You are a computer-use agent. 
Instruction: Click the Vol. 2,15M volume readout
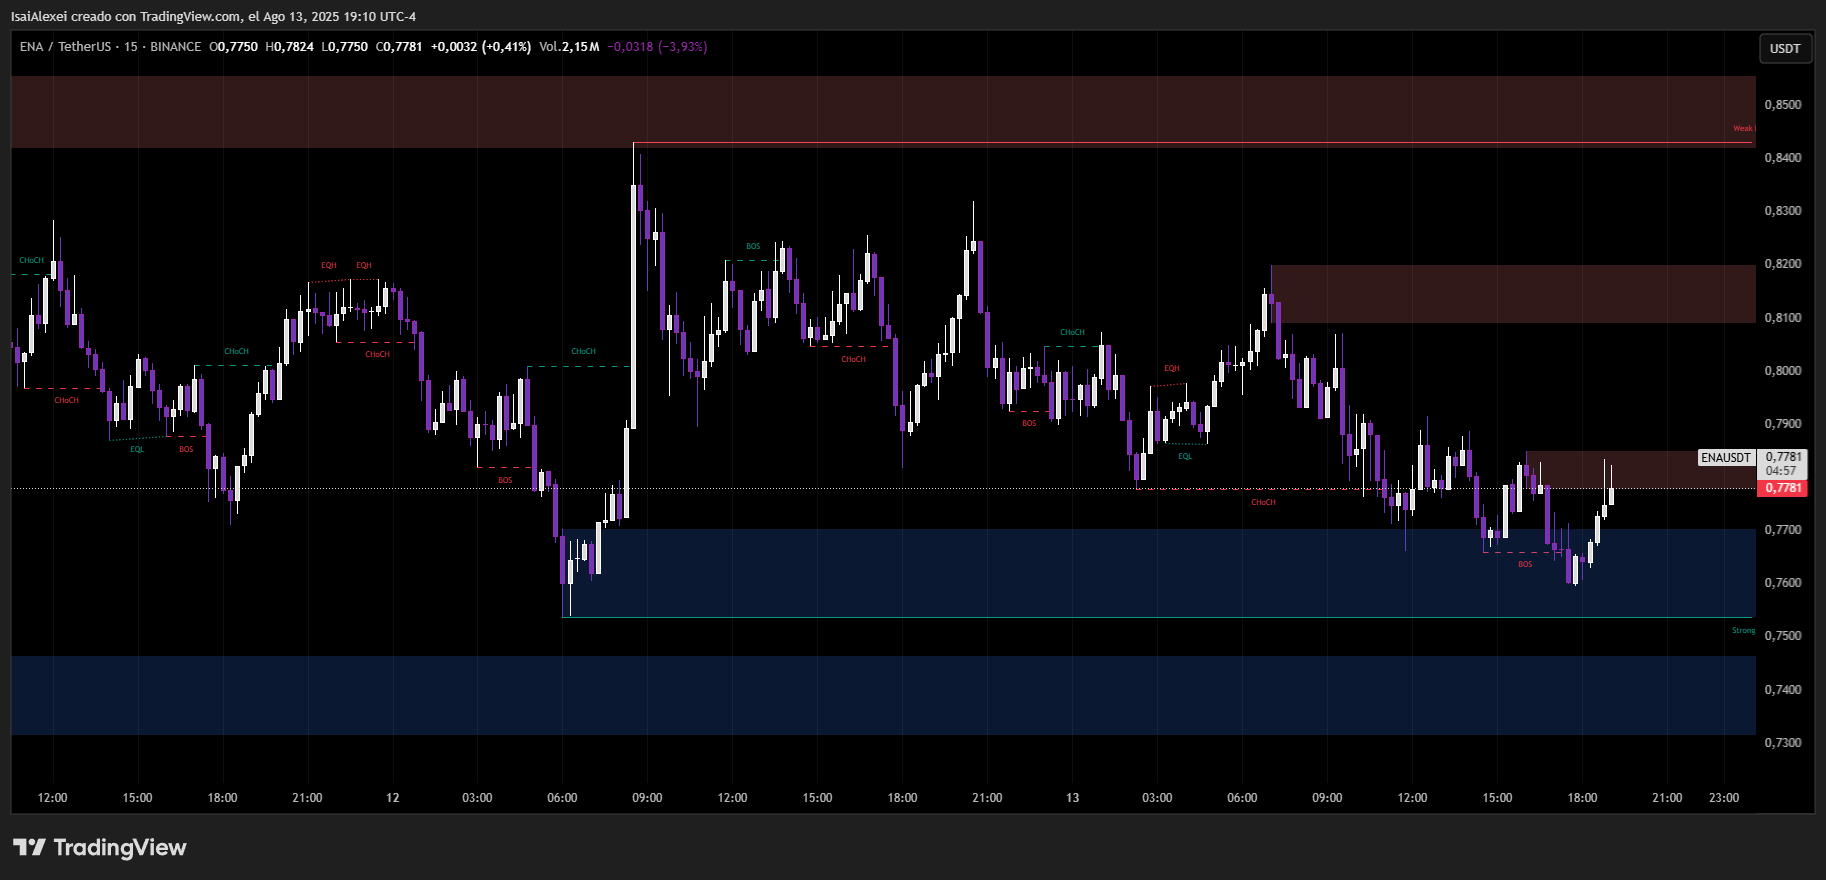(x=569, y=47)
